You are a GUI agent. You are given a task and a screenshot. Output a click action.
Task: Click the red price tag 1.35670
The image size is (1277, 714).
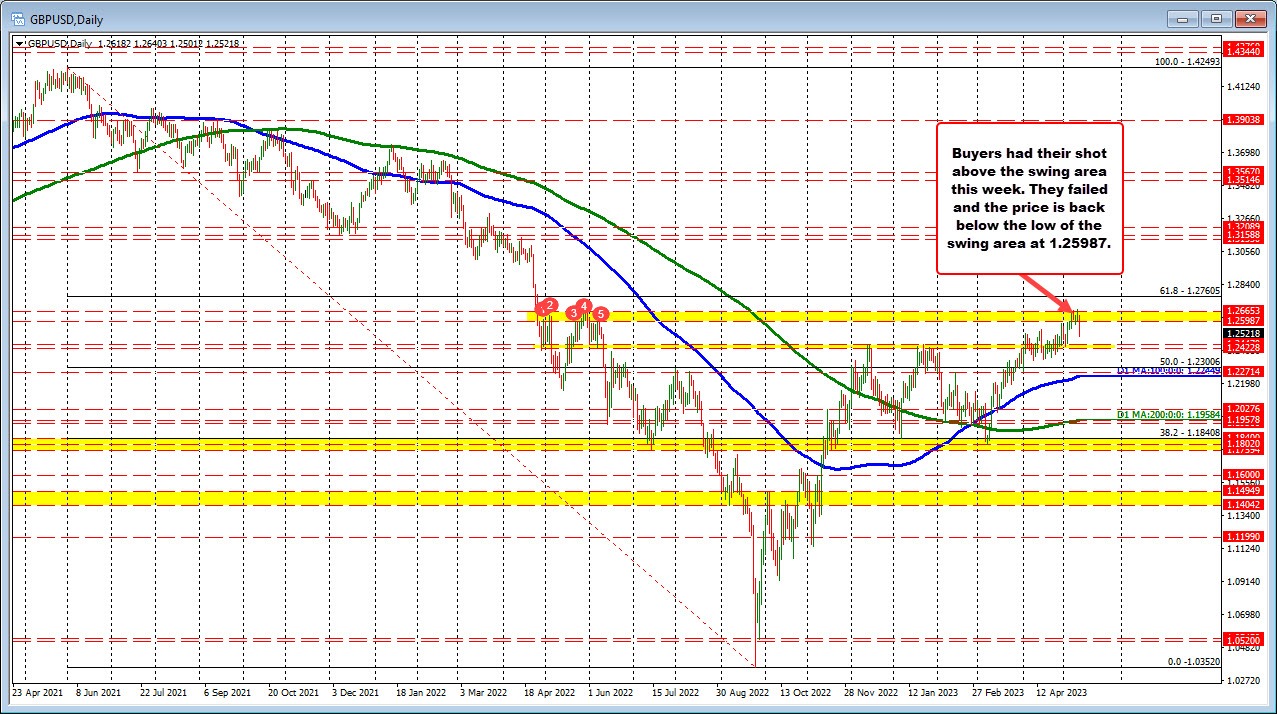[x=1243, y=172]
